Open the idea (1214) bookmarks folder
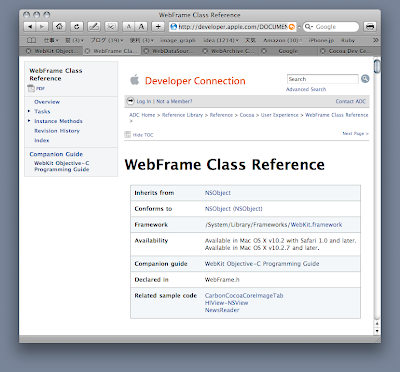The height and width of the screenshot is (372, 400). (221, 40)
